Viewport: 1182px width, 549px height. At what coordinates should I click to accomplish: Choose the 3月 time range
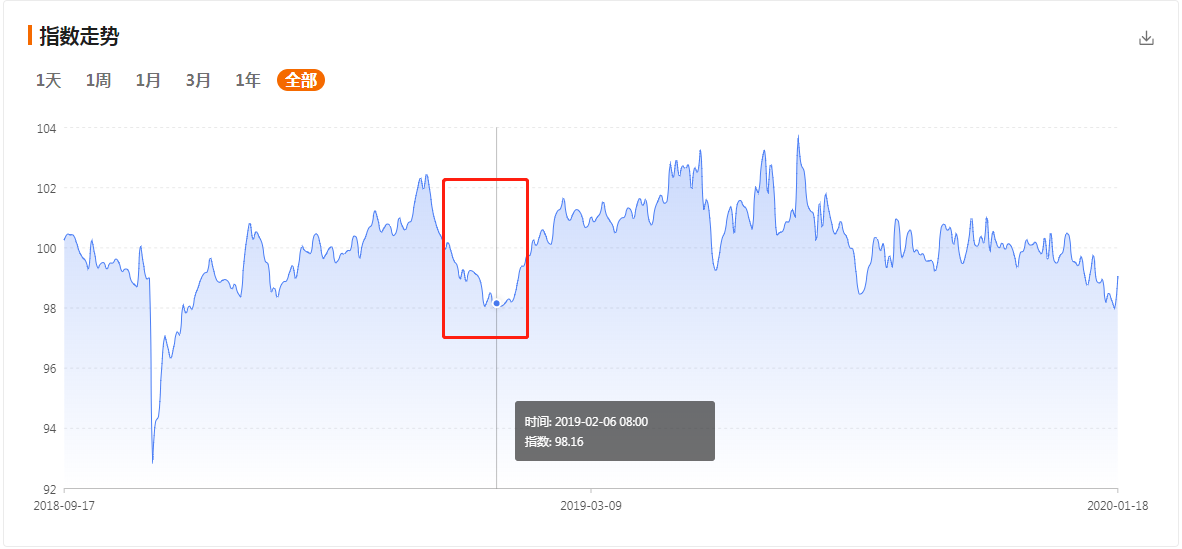(198, 81)
